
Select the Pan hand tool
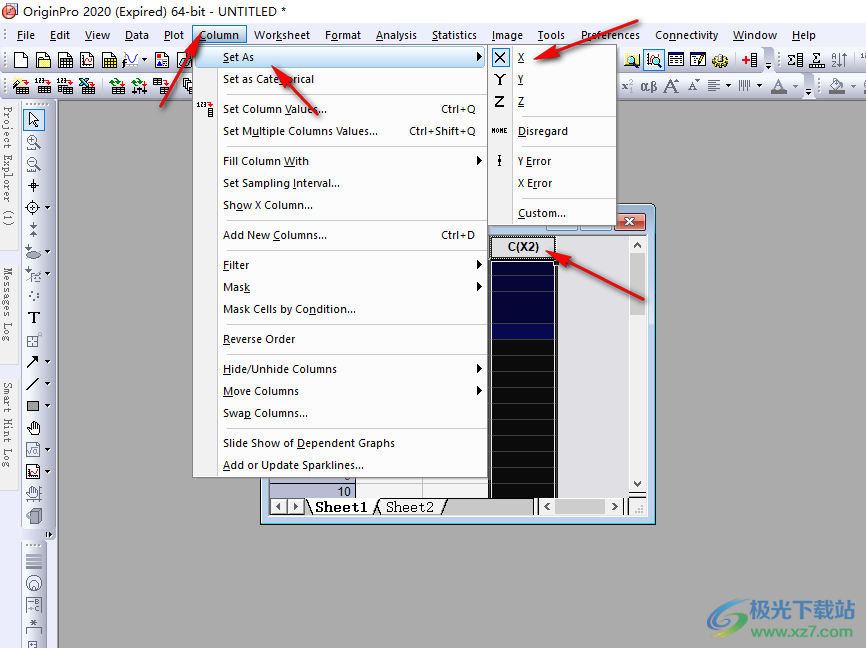(x=34, y=428)
